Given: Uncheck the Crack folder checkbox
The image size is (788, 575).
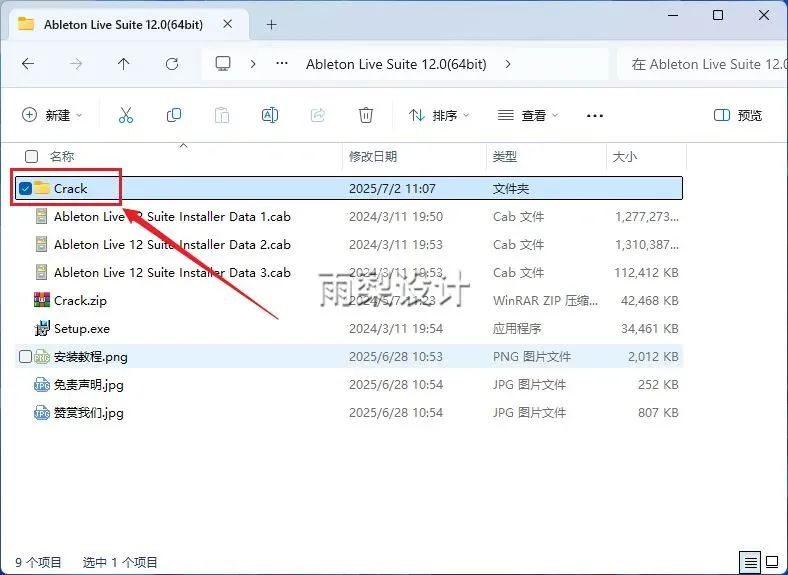Looking at the screenshot, I should point(25,188).
